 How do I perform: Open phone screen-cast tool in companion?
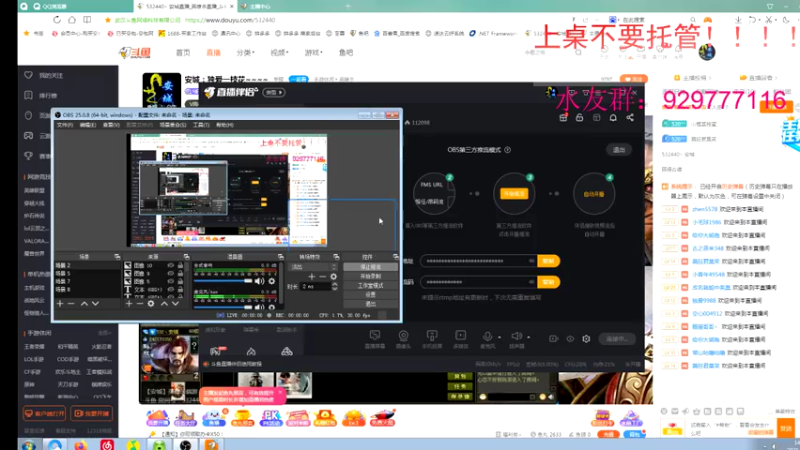(x=432, y=339)
